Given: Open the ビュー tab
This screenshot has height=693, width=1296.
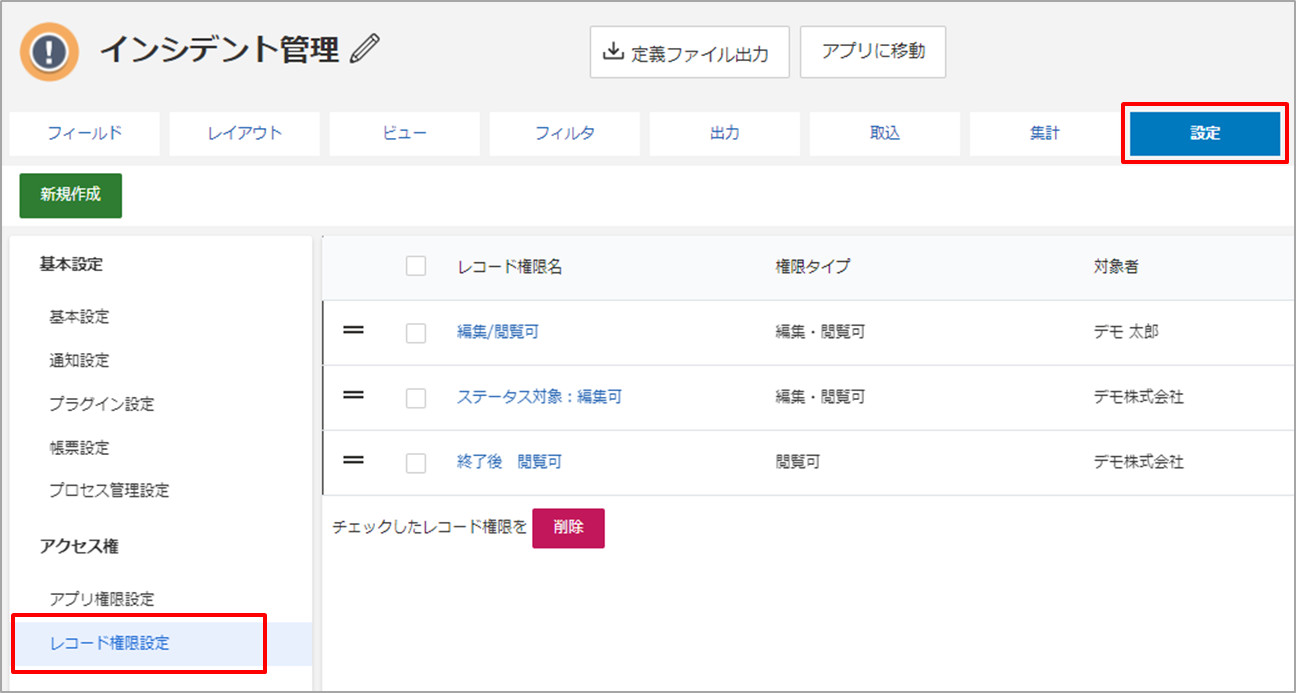Looking at the screenshot, I should [405, 133].
